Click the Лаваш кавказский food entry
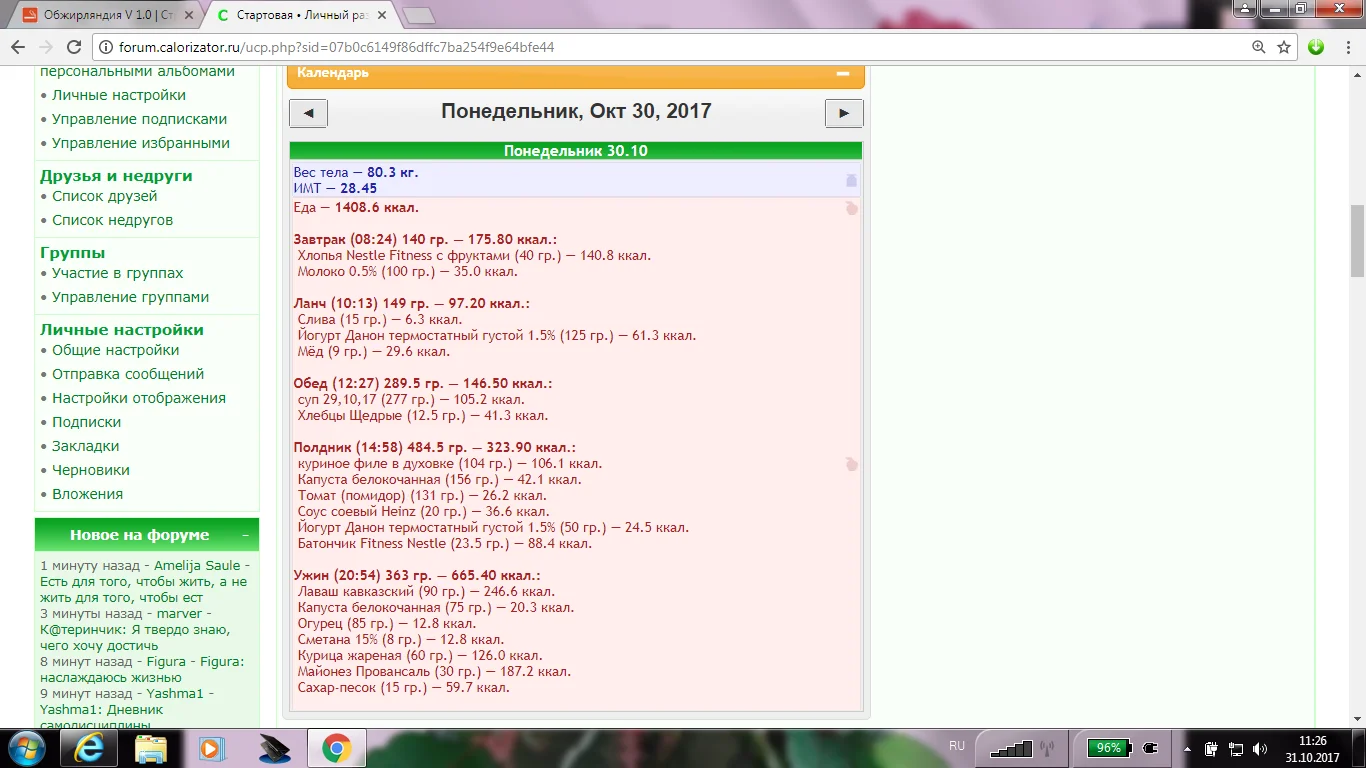The image size is (1366, 768). tap(426, 592)
